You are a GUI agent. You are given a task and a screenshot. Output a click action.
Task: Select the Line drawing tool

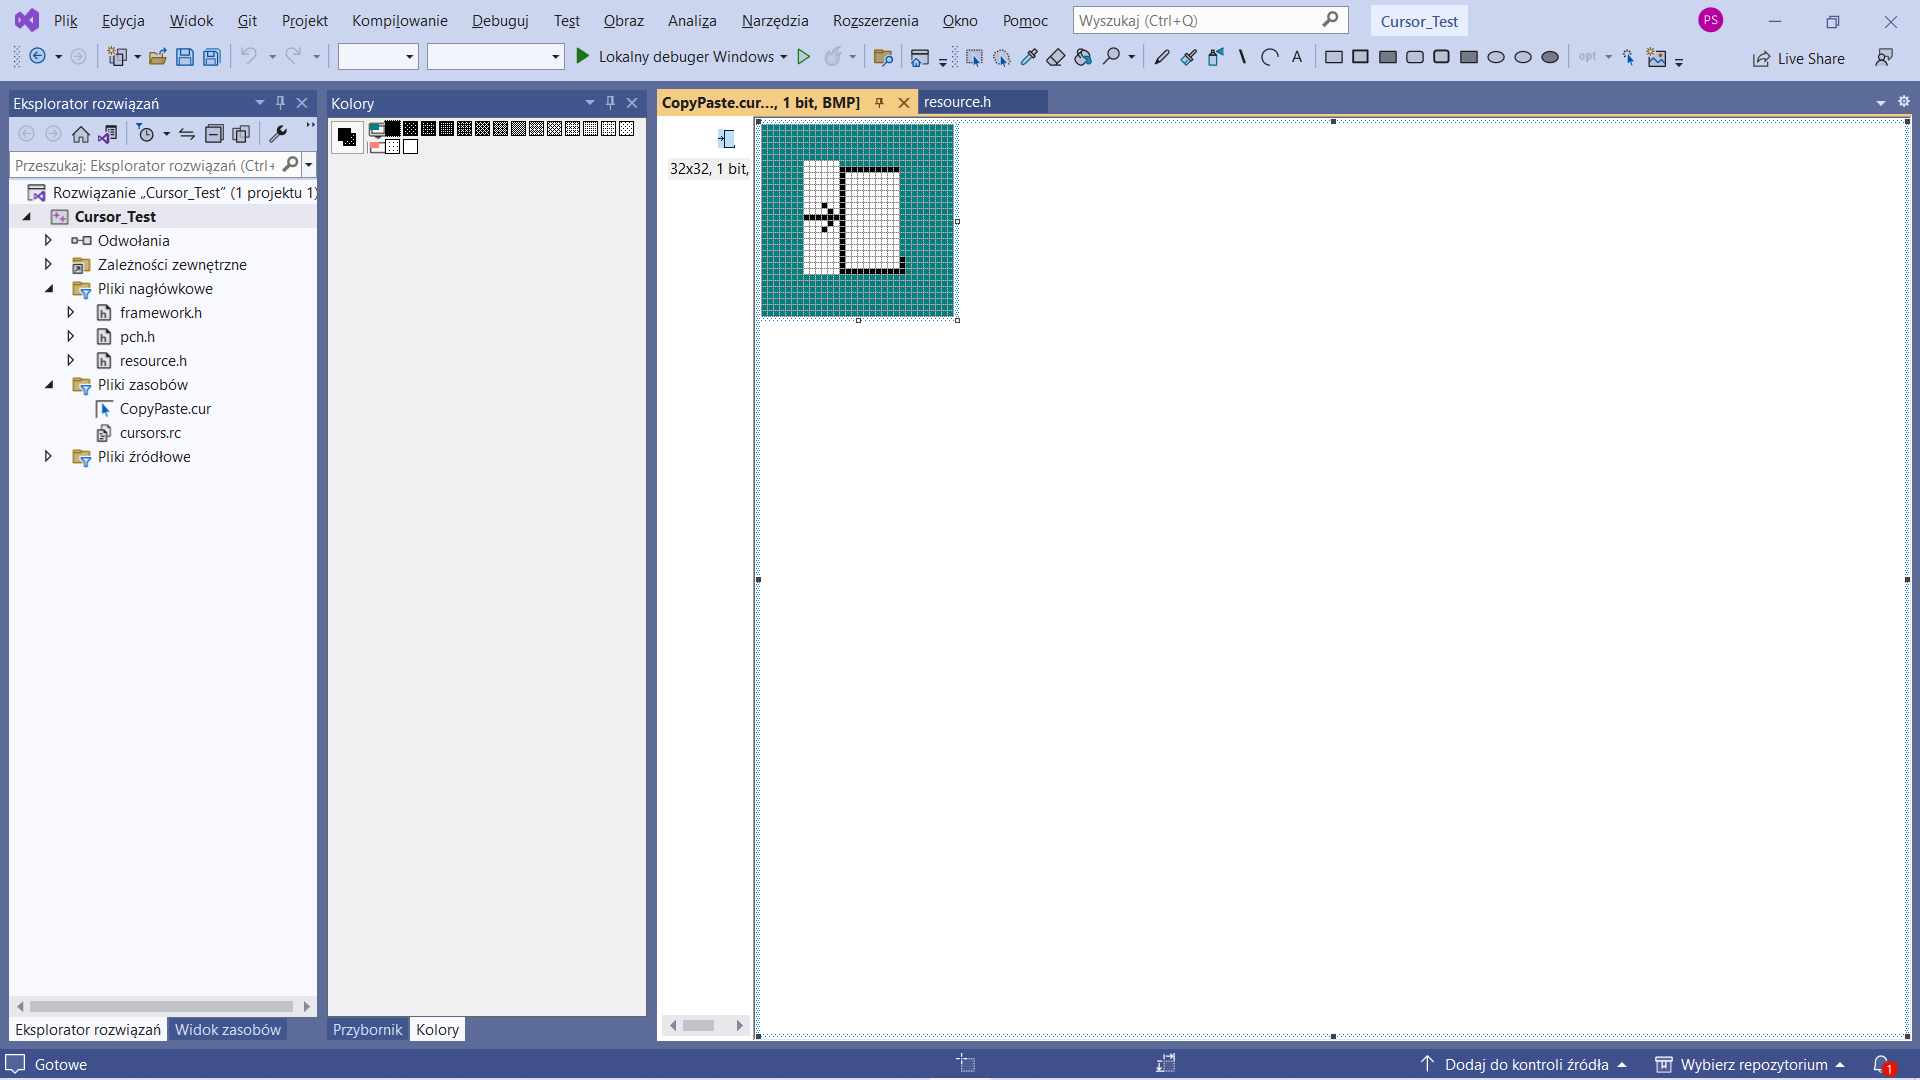tap(1242, 57)
